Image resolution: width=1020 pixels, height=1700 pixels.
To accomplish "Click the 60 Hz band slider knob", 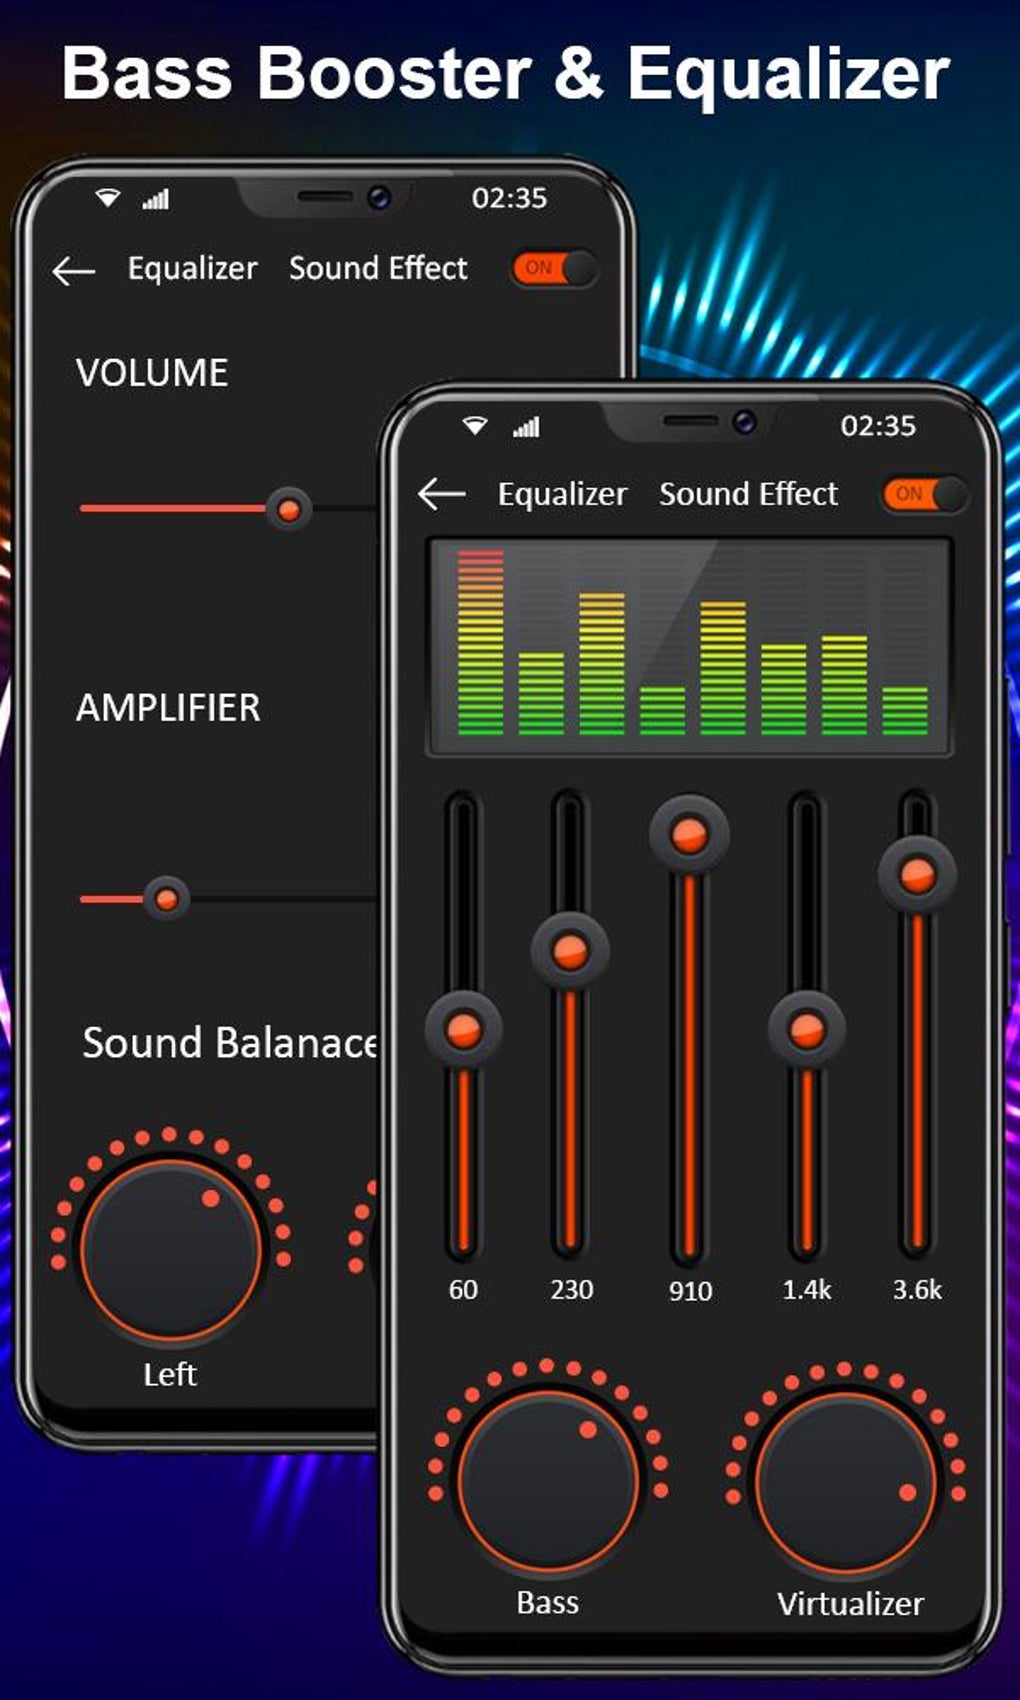I will (x=463, y=1029).
